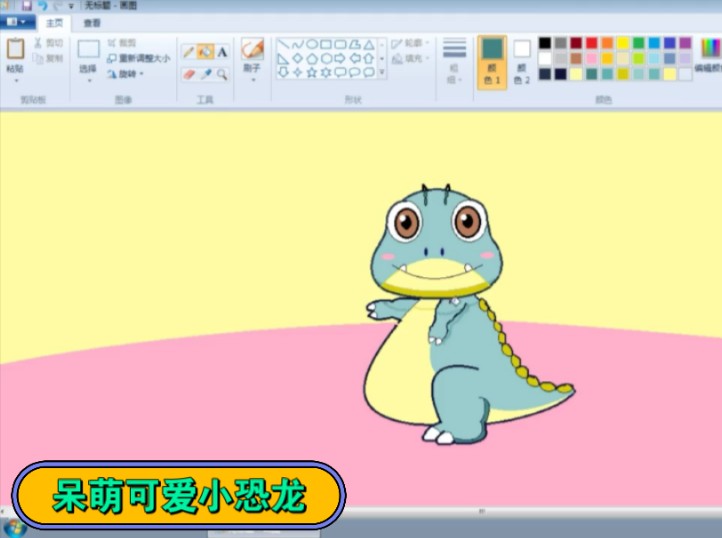Activate the Color 1 (颜色 1) selector

[492, 62]
